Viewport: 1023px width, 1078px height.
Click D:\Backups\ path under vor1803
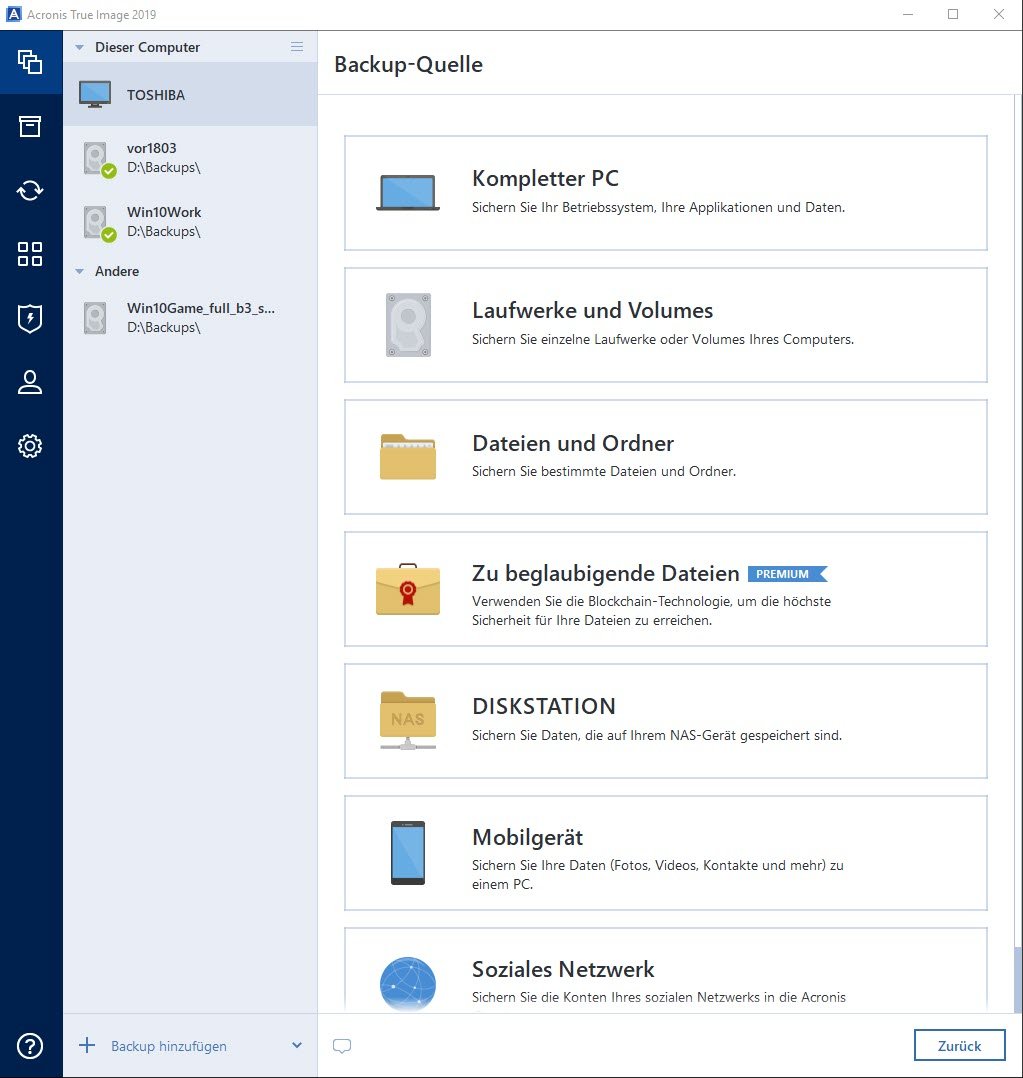[x=164, y=168]
